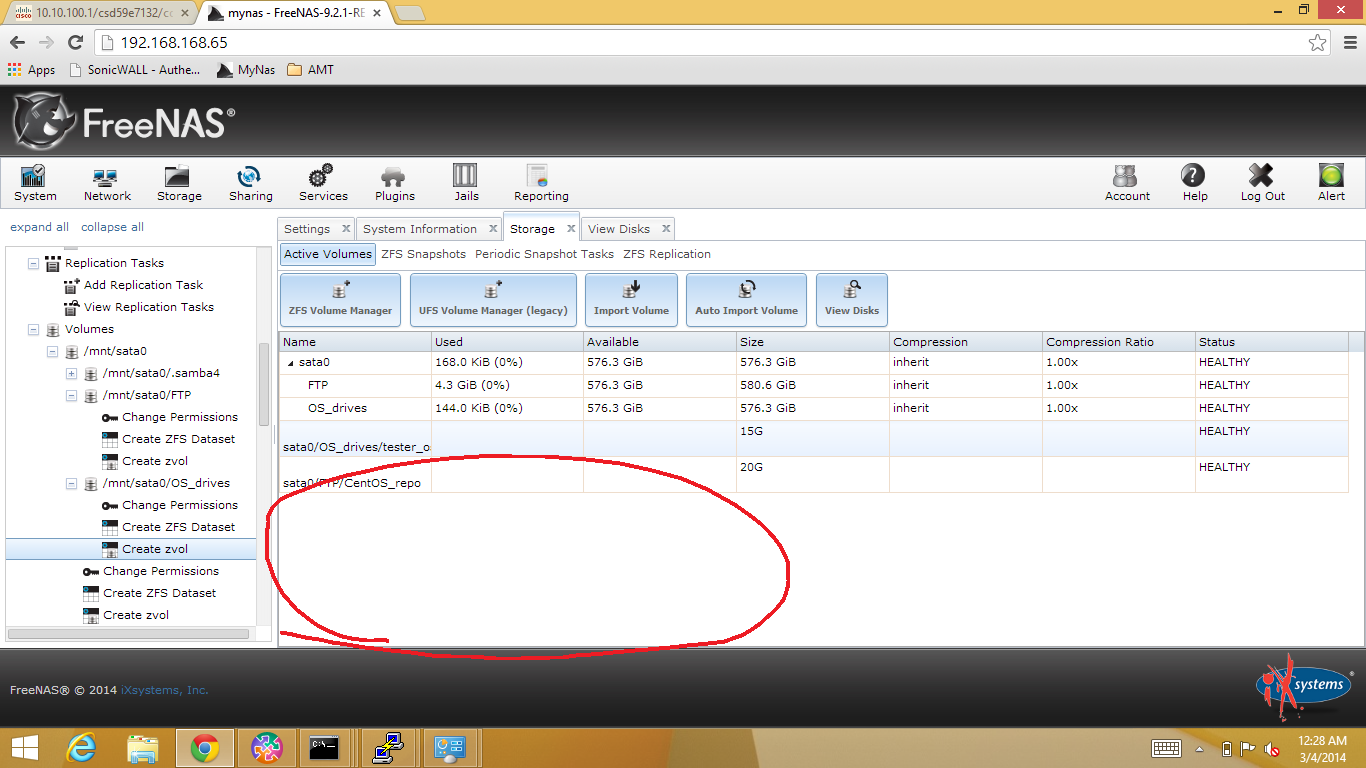This screenshot has height=768, width=1366.
Task: Switch to the System Information tab
Action: click(x=419, y=229)
